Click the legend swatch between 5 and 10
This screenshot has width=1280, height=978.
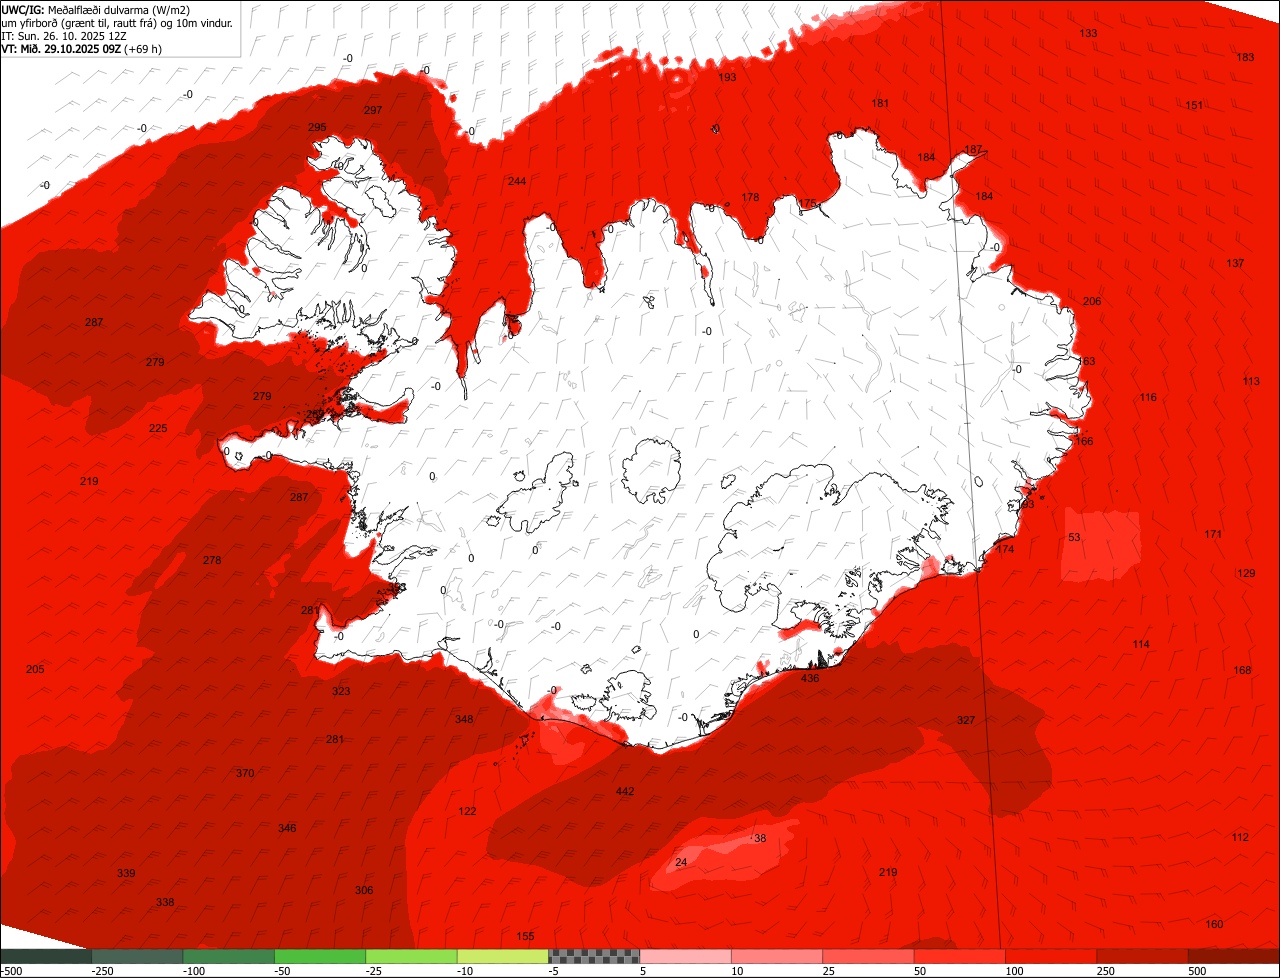coord(686,956)
